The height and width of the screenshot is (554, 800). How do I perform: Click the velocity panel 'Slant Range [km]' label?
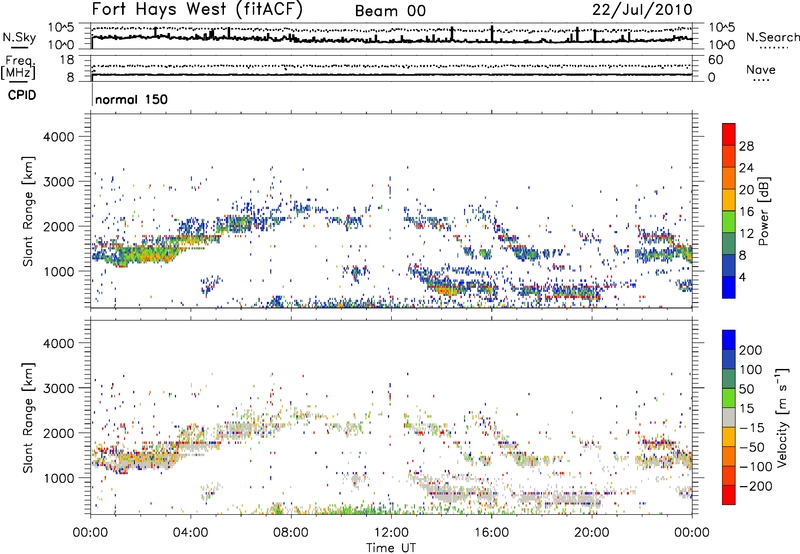pos(28,418)
